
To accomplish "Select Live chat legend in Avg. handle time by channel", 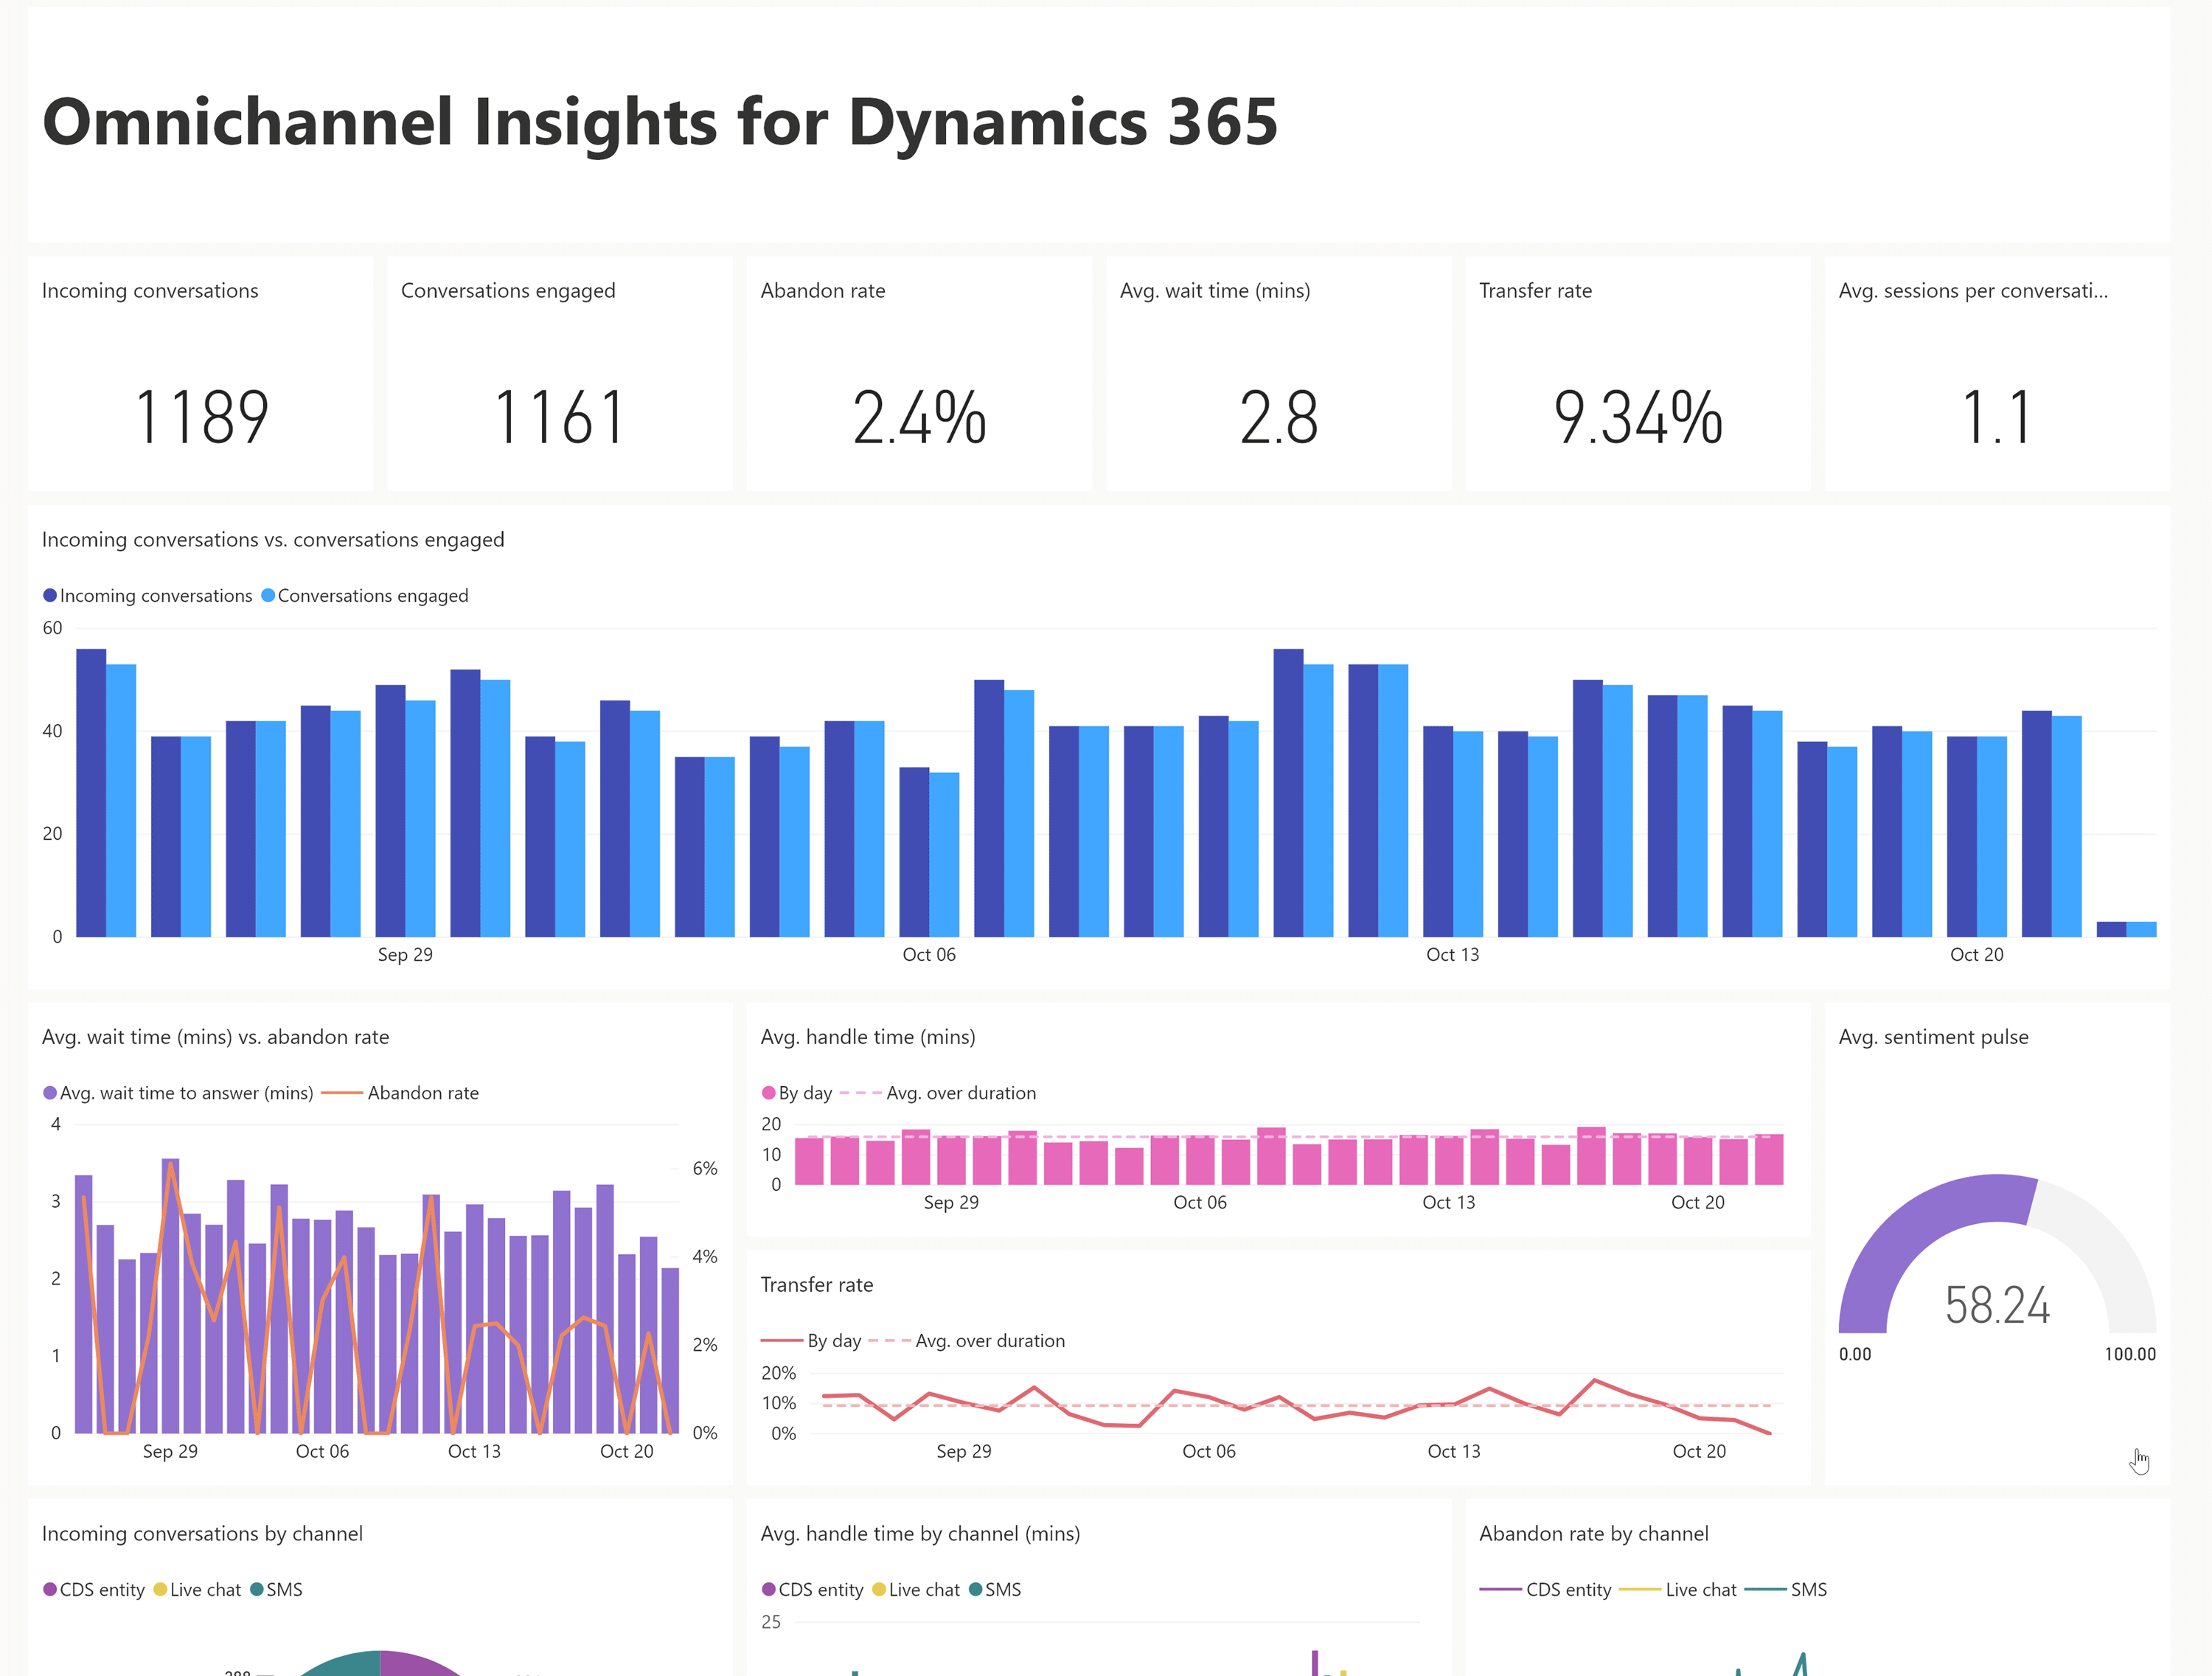I will [x=916, y=1590].
